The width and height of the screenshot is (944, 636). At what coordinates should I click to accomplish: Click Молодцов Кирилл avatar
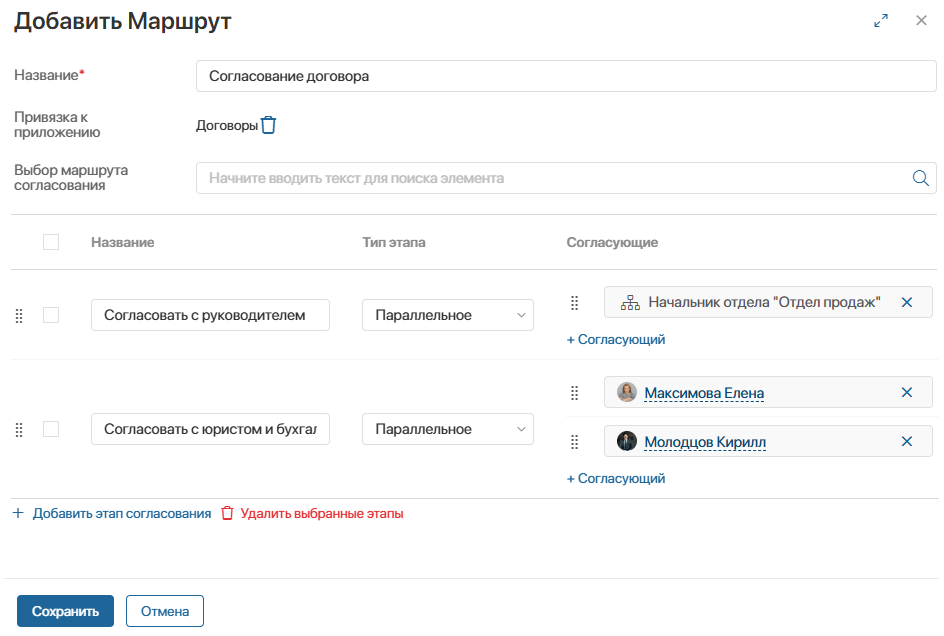627,441
